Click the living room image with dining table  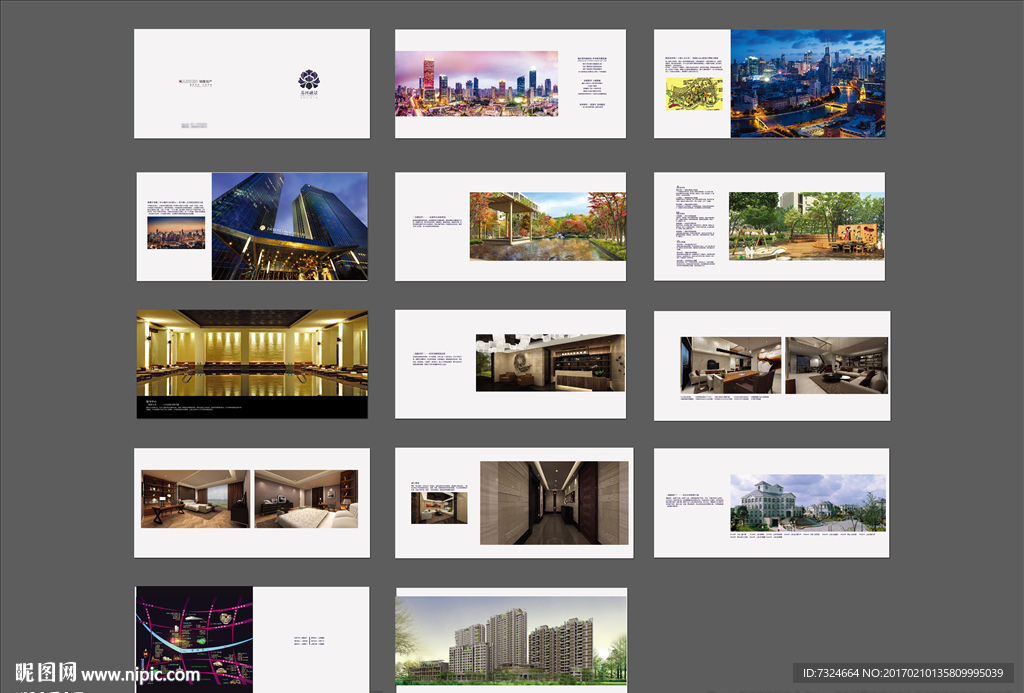coord(730,365)
